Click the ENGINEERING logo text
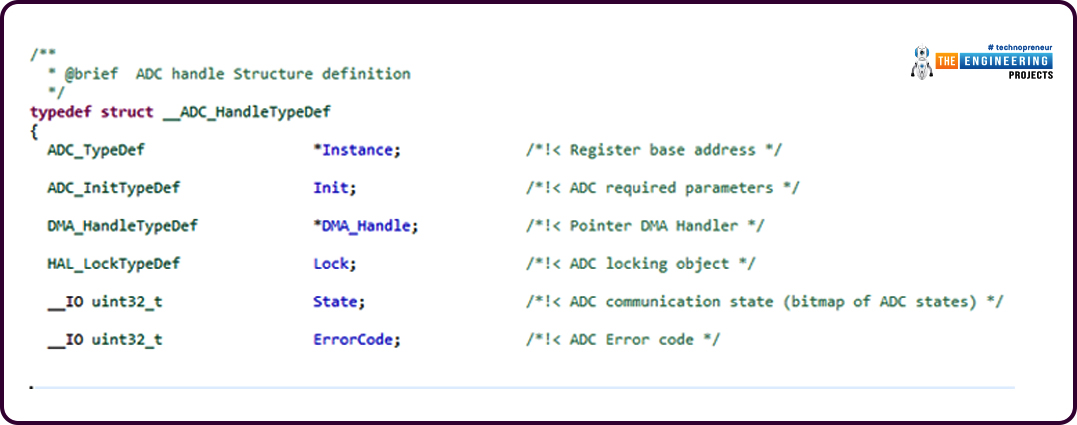Image resolution: width=1077 pixels, height=425 pixels. [x=1005, y=61]
